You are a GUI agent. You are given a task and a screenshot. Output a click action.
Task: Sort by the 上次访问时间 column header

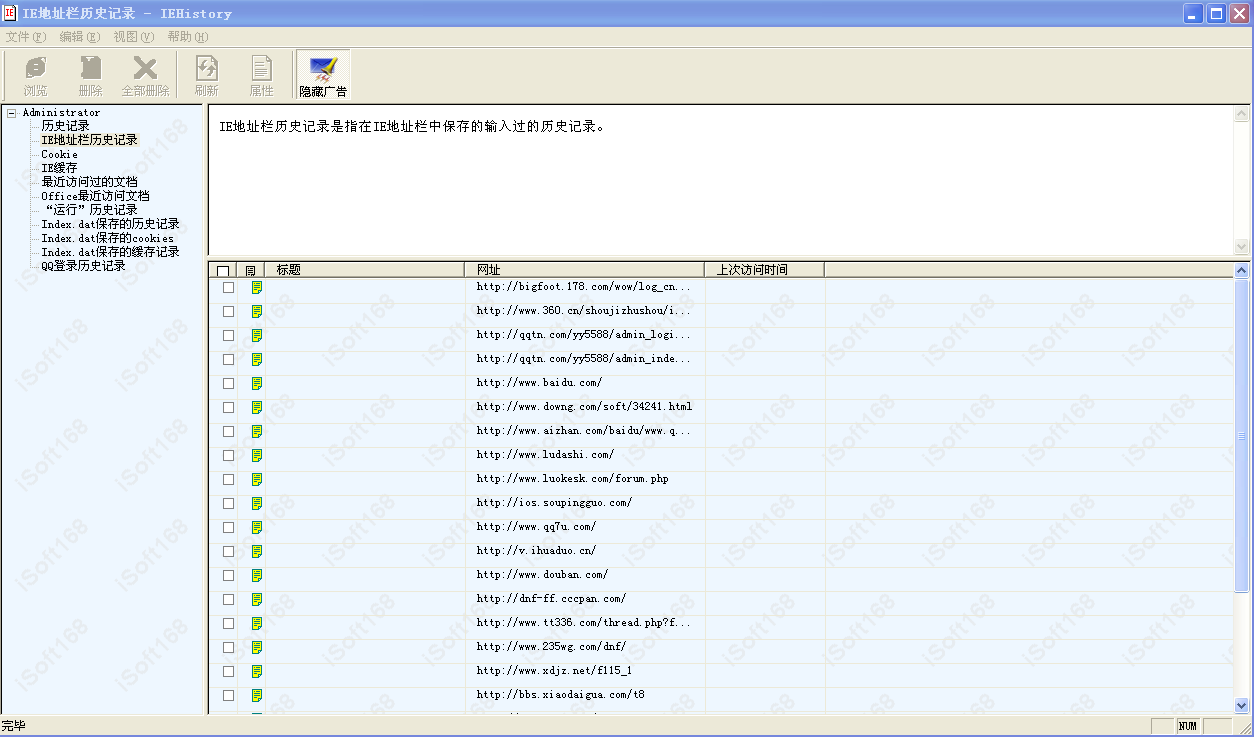click(765, 270)
